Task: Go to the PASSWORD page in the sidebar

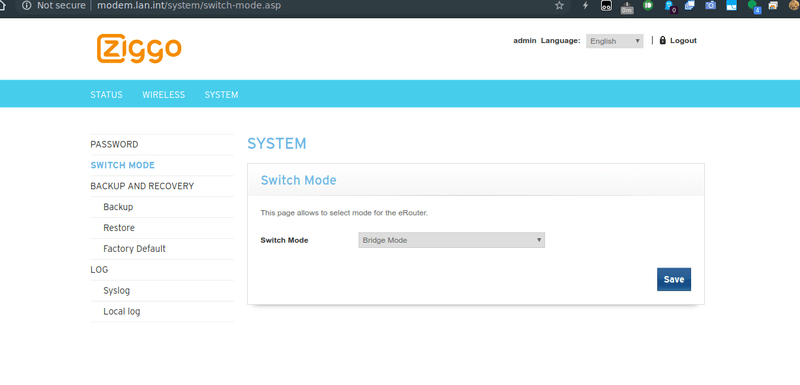Action: tap(114, 144)
